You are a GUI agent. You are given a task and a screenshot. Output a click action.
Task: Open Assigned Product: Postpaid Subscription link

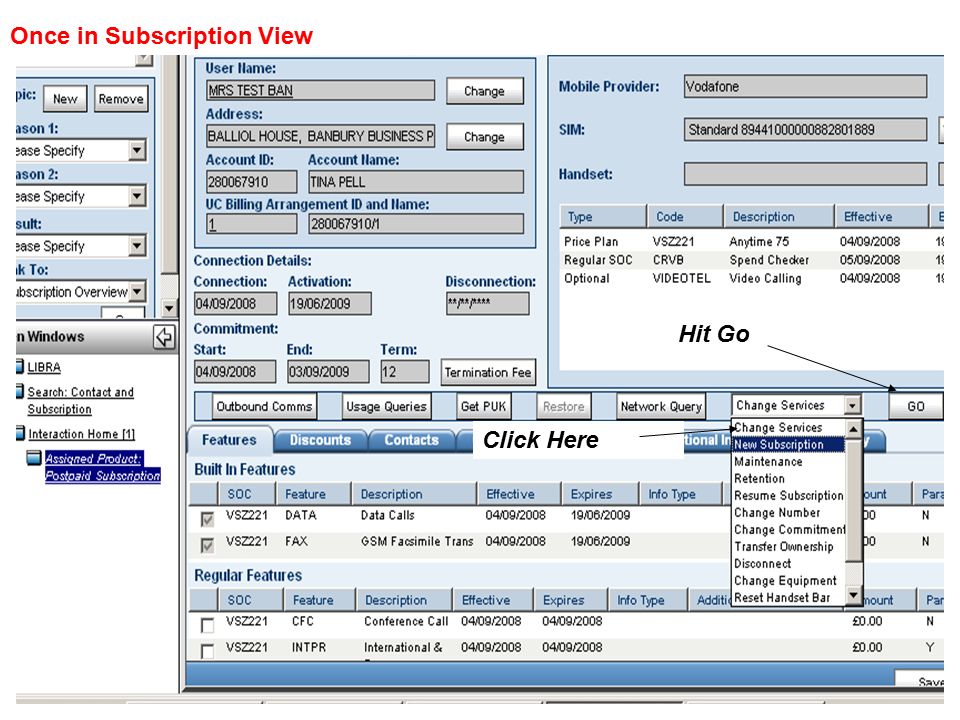tap(103, 467)
